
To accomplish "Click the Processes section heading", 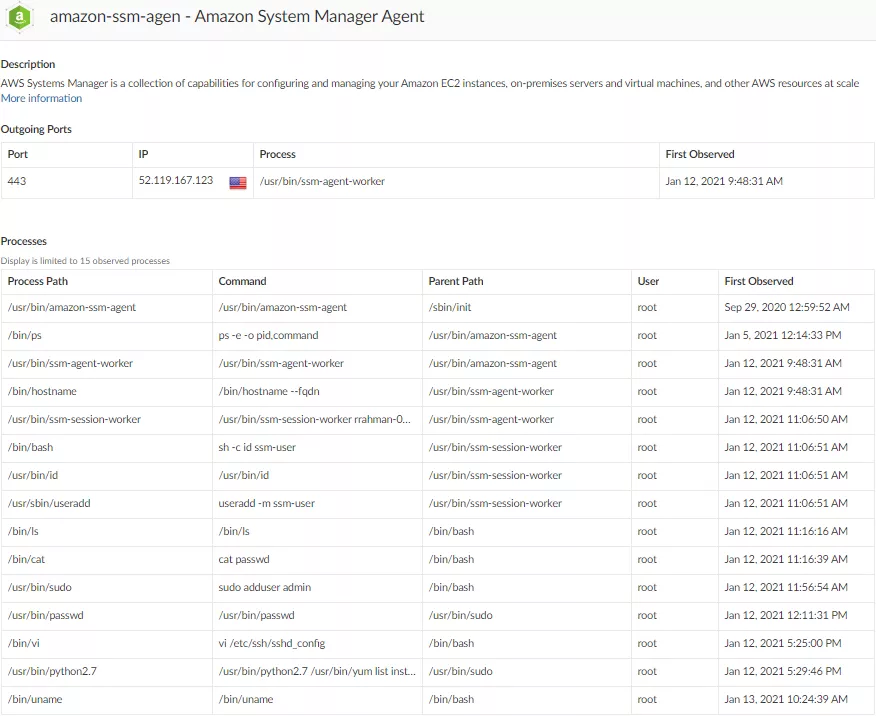I will pos(23,241).
